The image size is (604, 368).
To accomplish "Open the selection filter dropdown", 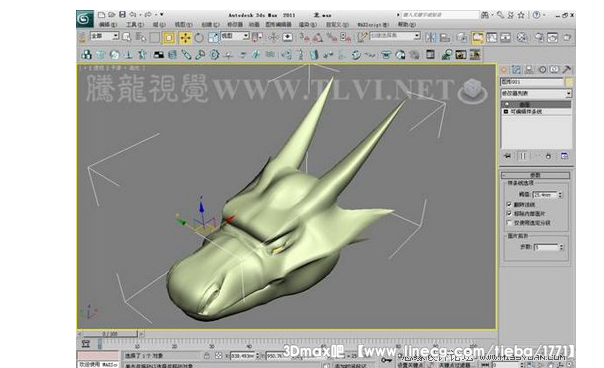I will click(x=104, y=36).
